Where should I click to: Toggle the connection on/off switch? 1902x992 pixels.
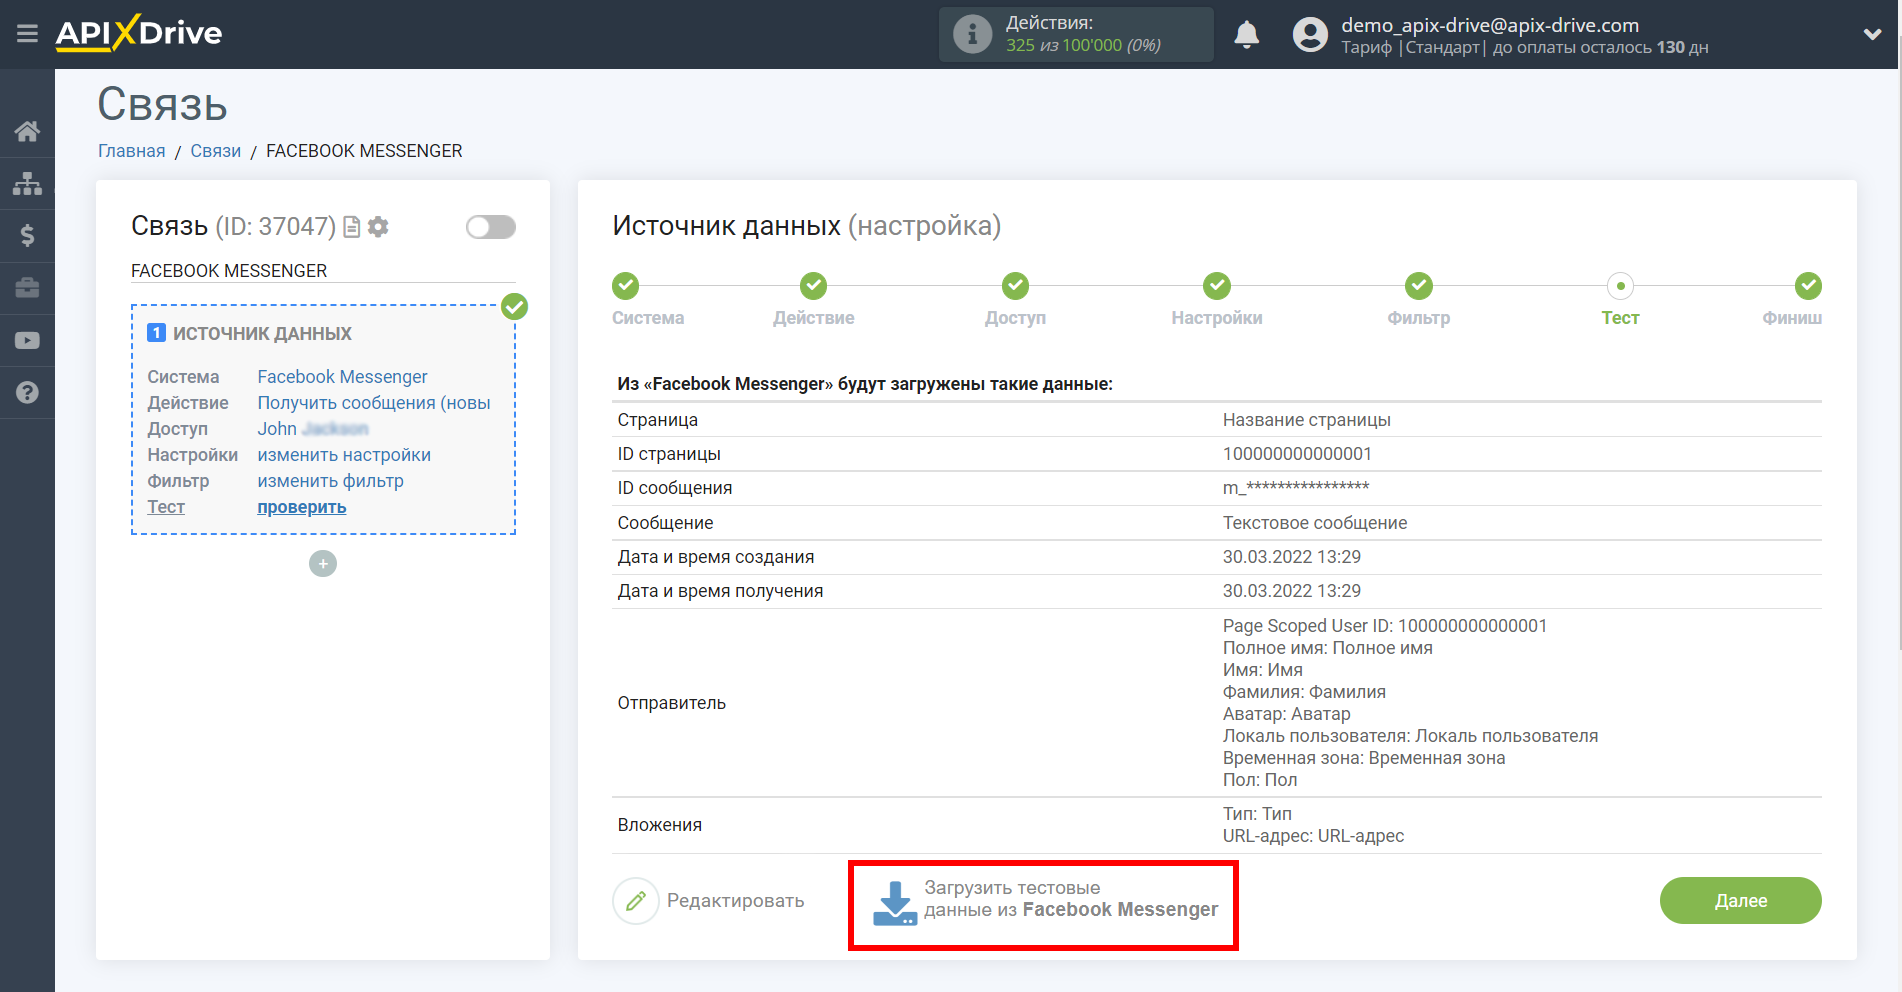point(491,227)
